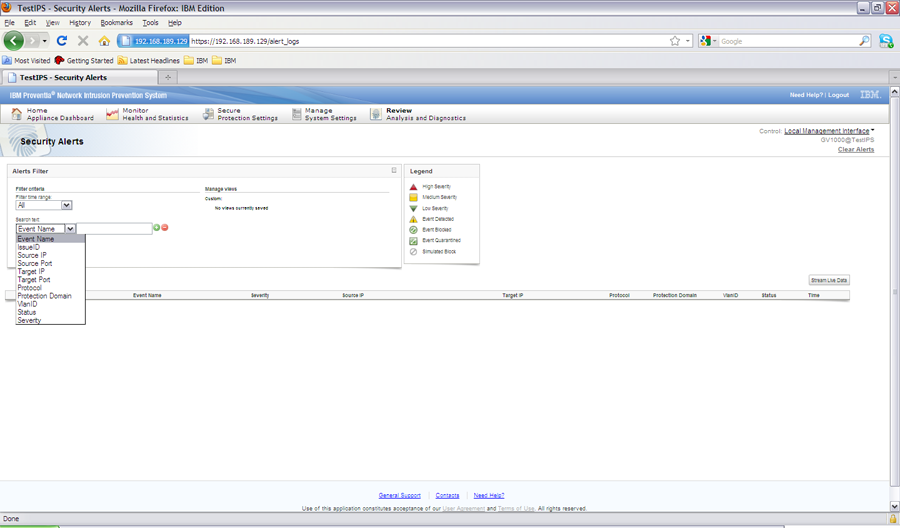Sort by the Time column header
900x528 pixels.
pos(814,295)
